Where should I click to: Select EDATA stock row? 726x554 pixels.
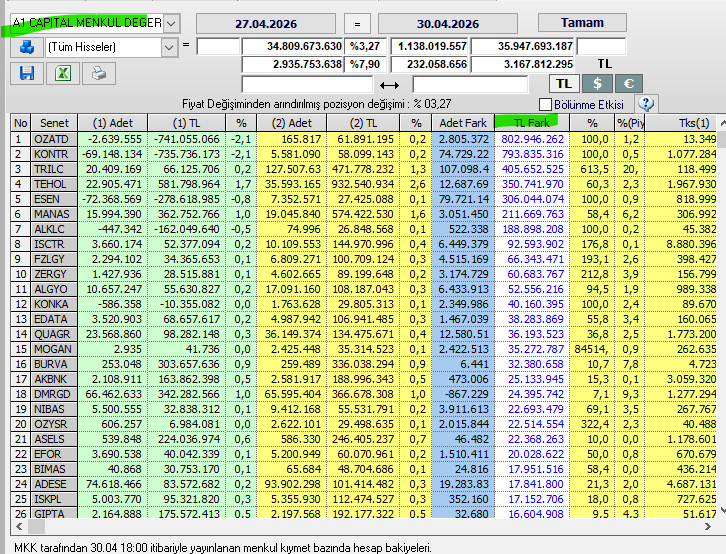(x=363, y=319)
